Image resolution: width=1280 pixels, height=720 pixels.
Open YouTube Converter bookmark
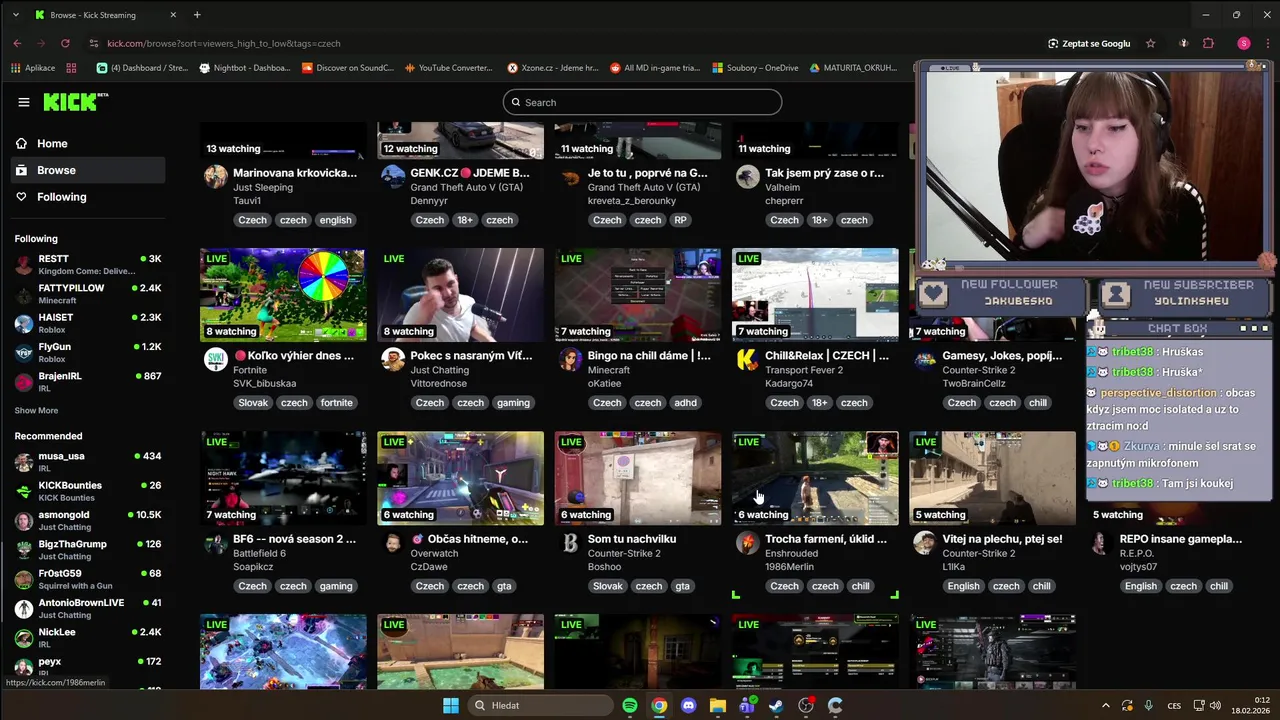click(x=448, y=68)
